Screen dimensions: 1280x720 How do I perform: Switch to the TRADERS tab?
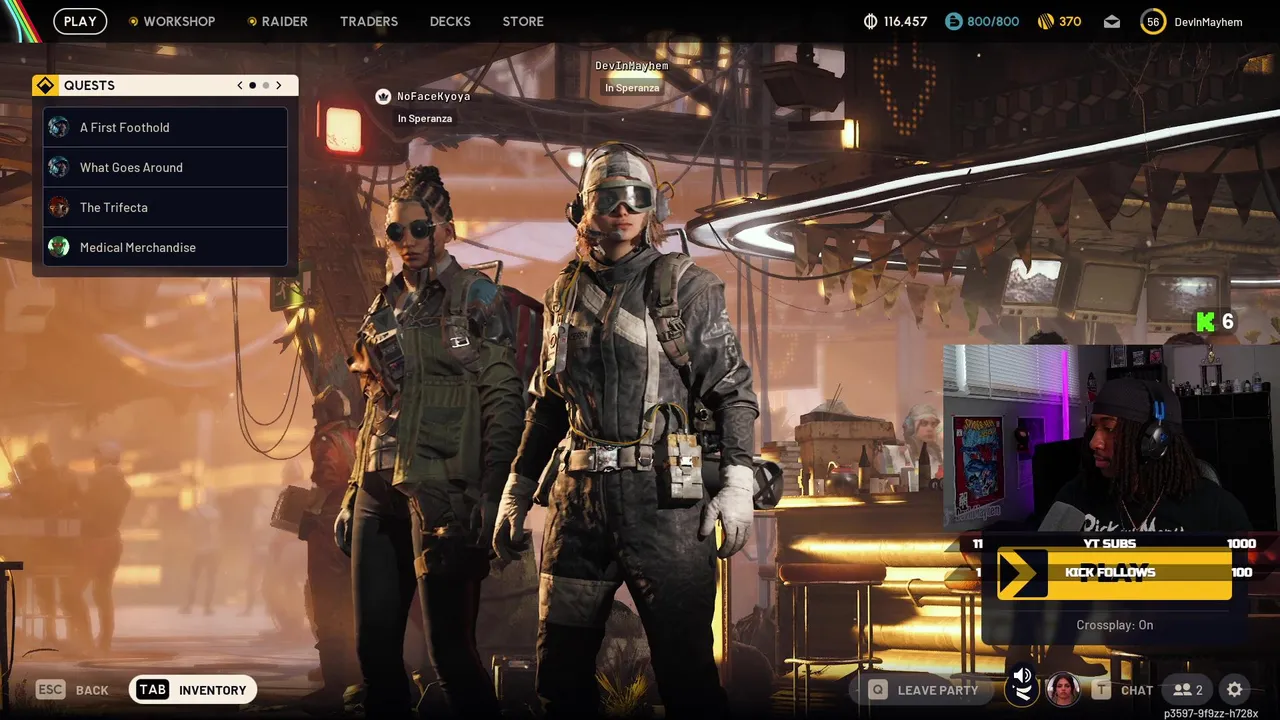tap(369, 21)
